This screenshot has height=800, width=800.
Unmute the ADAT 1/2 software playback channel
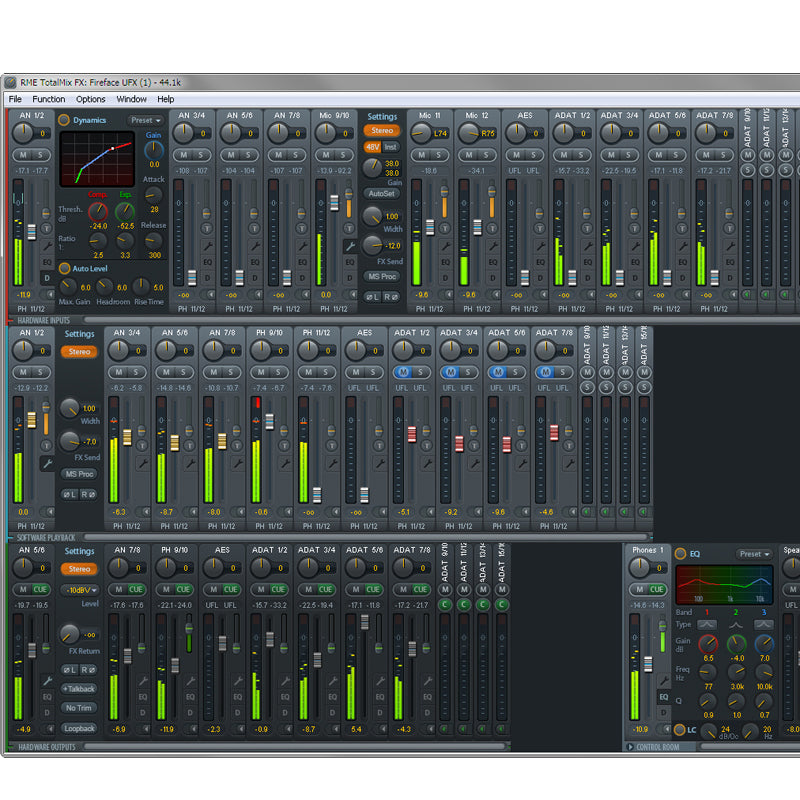click(x=403, y=372)
